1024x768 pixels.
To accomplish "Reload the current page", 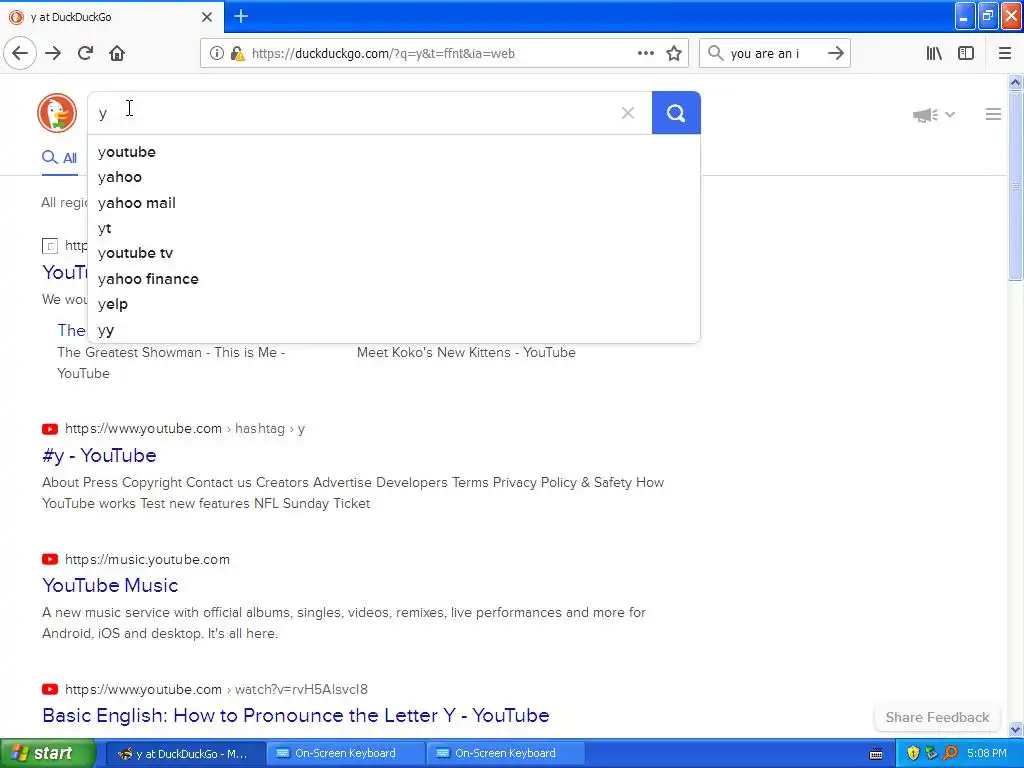I will point(85,53).
